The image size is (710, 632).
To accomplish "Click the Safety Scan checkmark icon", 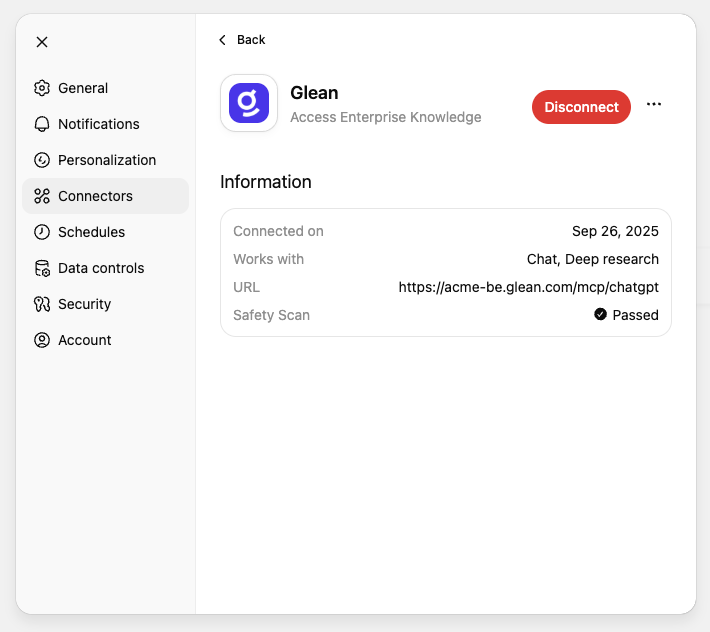I will 600,314.
